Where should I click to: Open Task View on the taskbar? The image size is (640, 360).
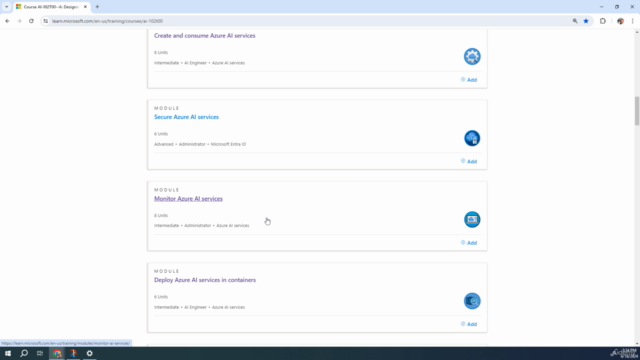click(x=40, y=353)
